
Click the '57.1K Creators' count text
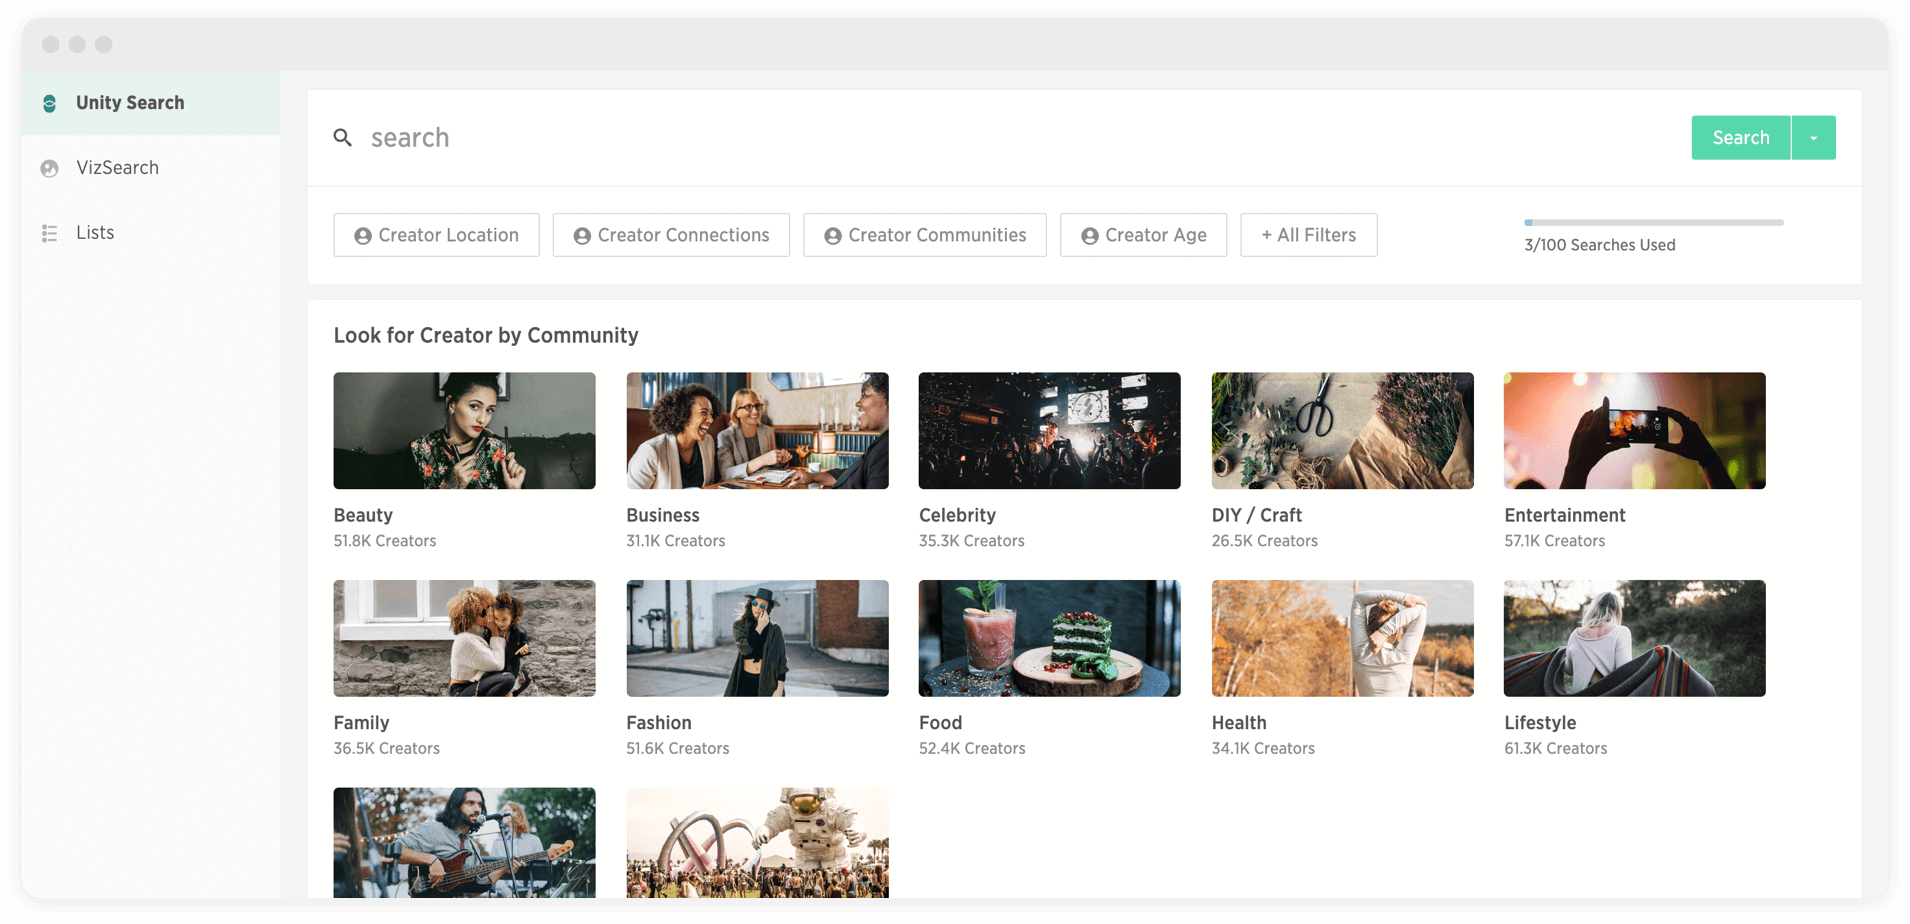click(x=1555, y=541)
